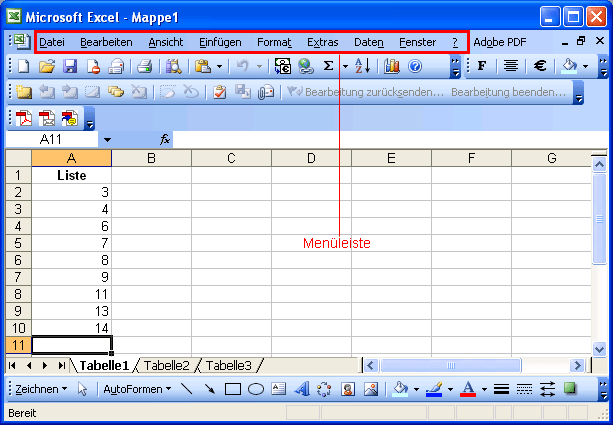This screenshot has width=613, height=425.
Task: Choose the Rectangle shape tool
Action: [233, 389]
